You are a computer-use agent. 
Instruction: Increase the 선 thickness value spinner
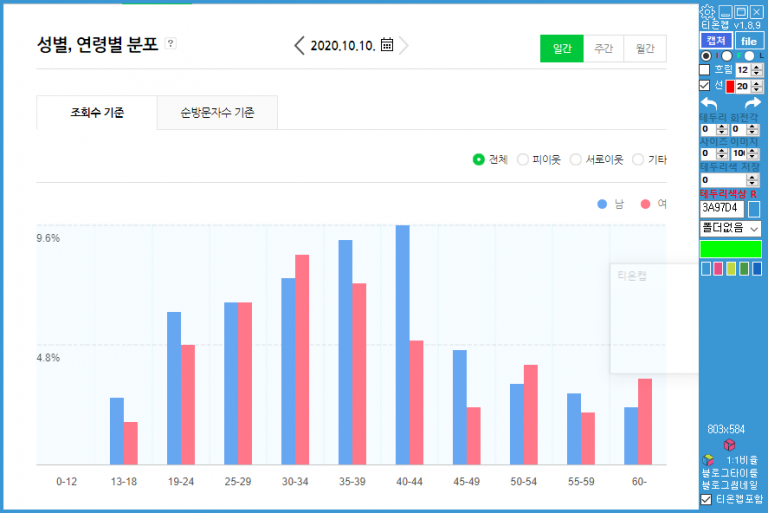(757, 83)
